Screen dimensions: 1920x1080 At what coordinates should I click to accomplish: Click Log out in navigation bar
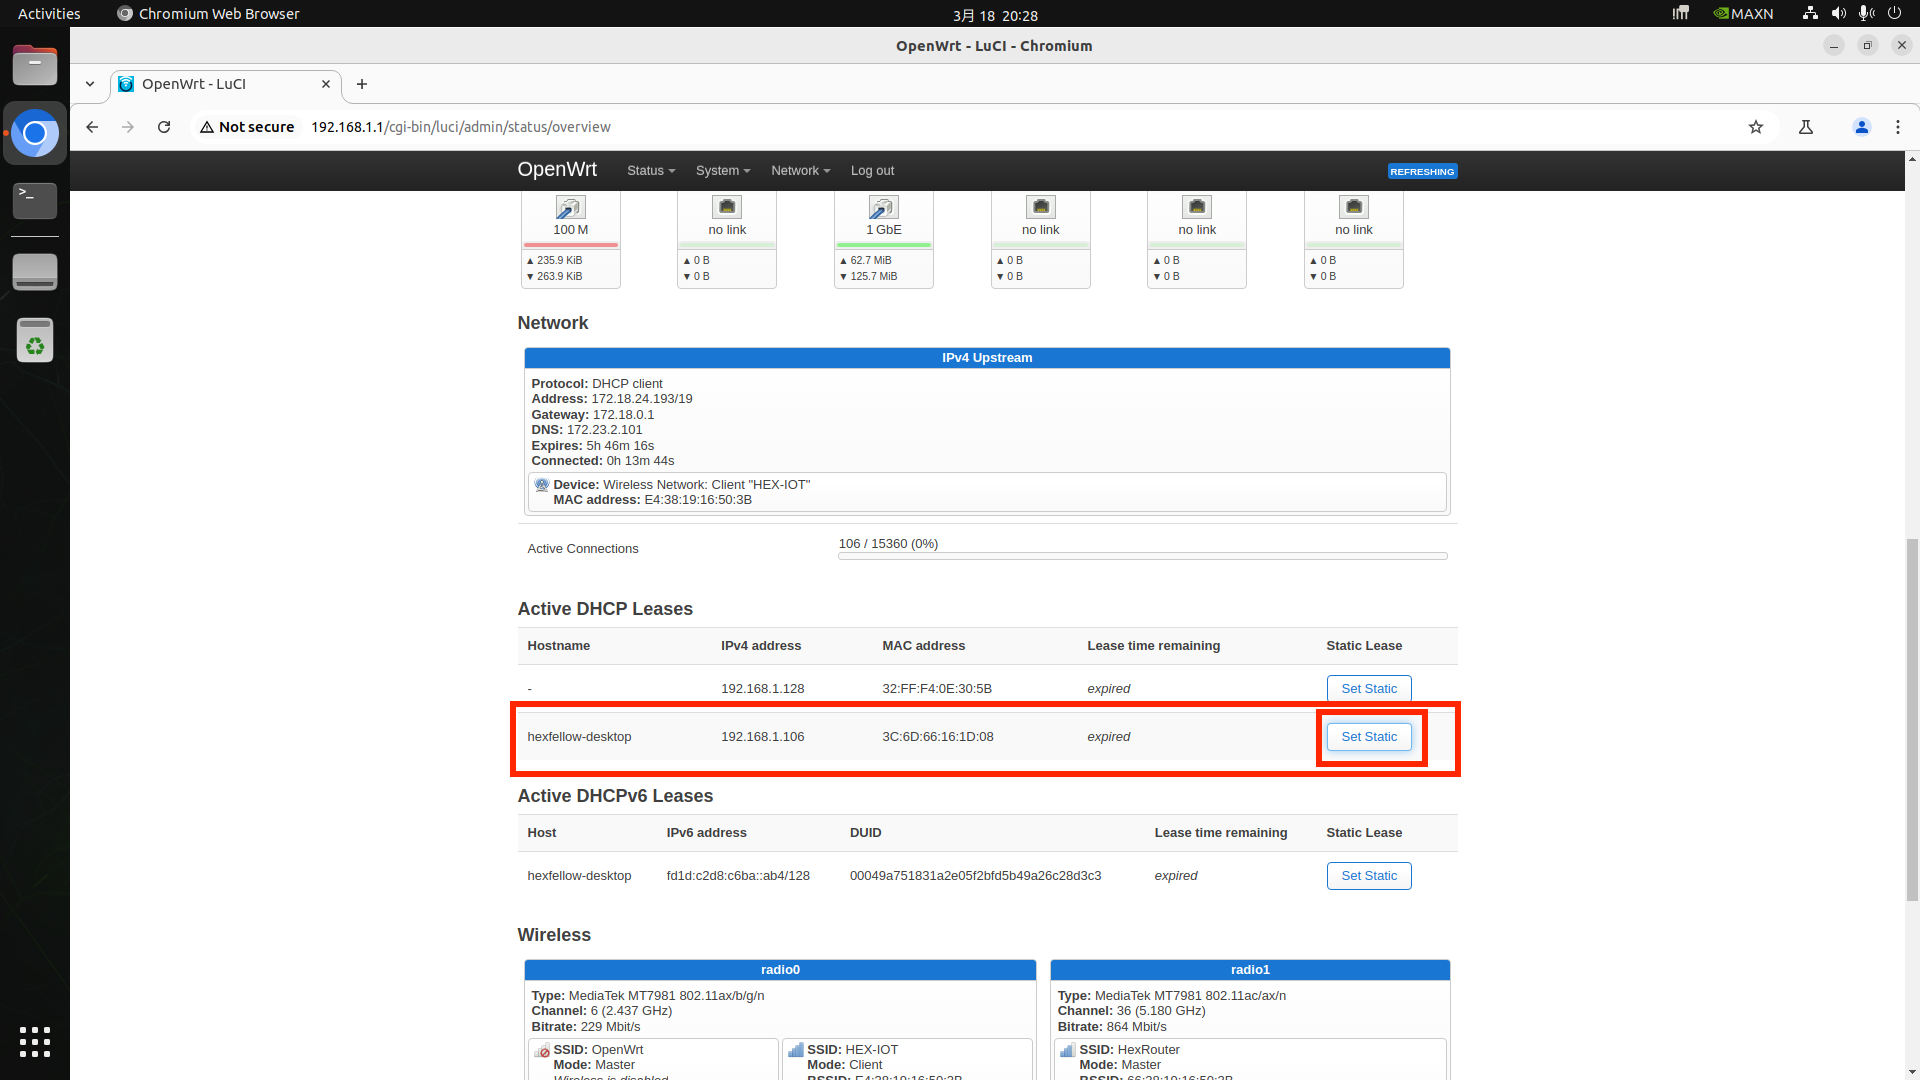(x=872, y=171)
